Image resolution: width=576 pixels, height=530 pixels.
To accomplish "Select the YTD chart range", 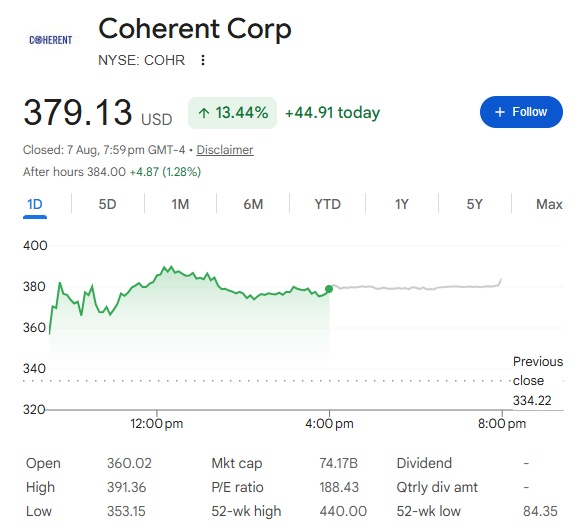I will [x=327, y=204].
